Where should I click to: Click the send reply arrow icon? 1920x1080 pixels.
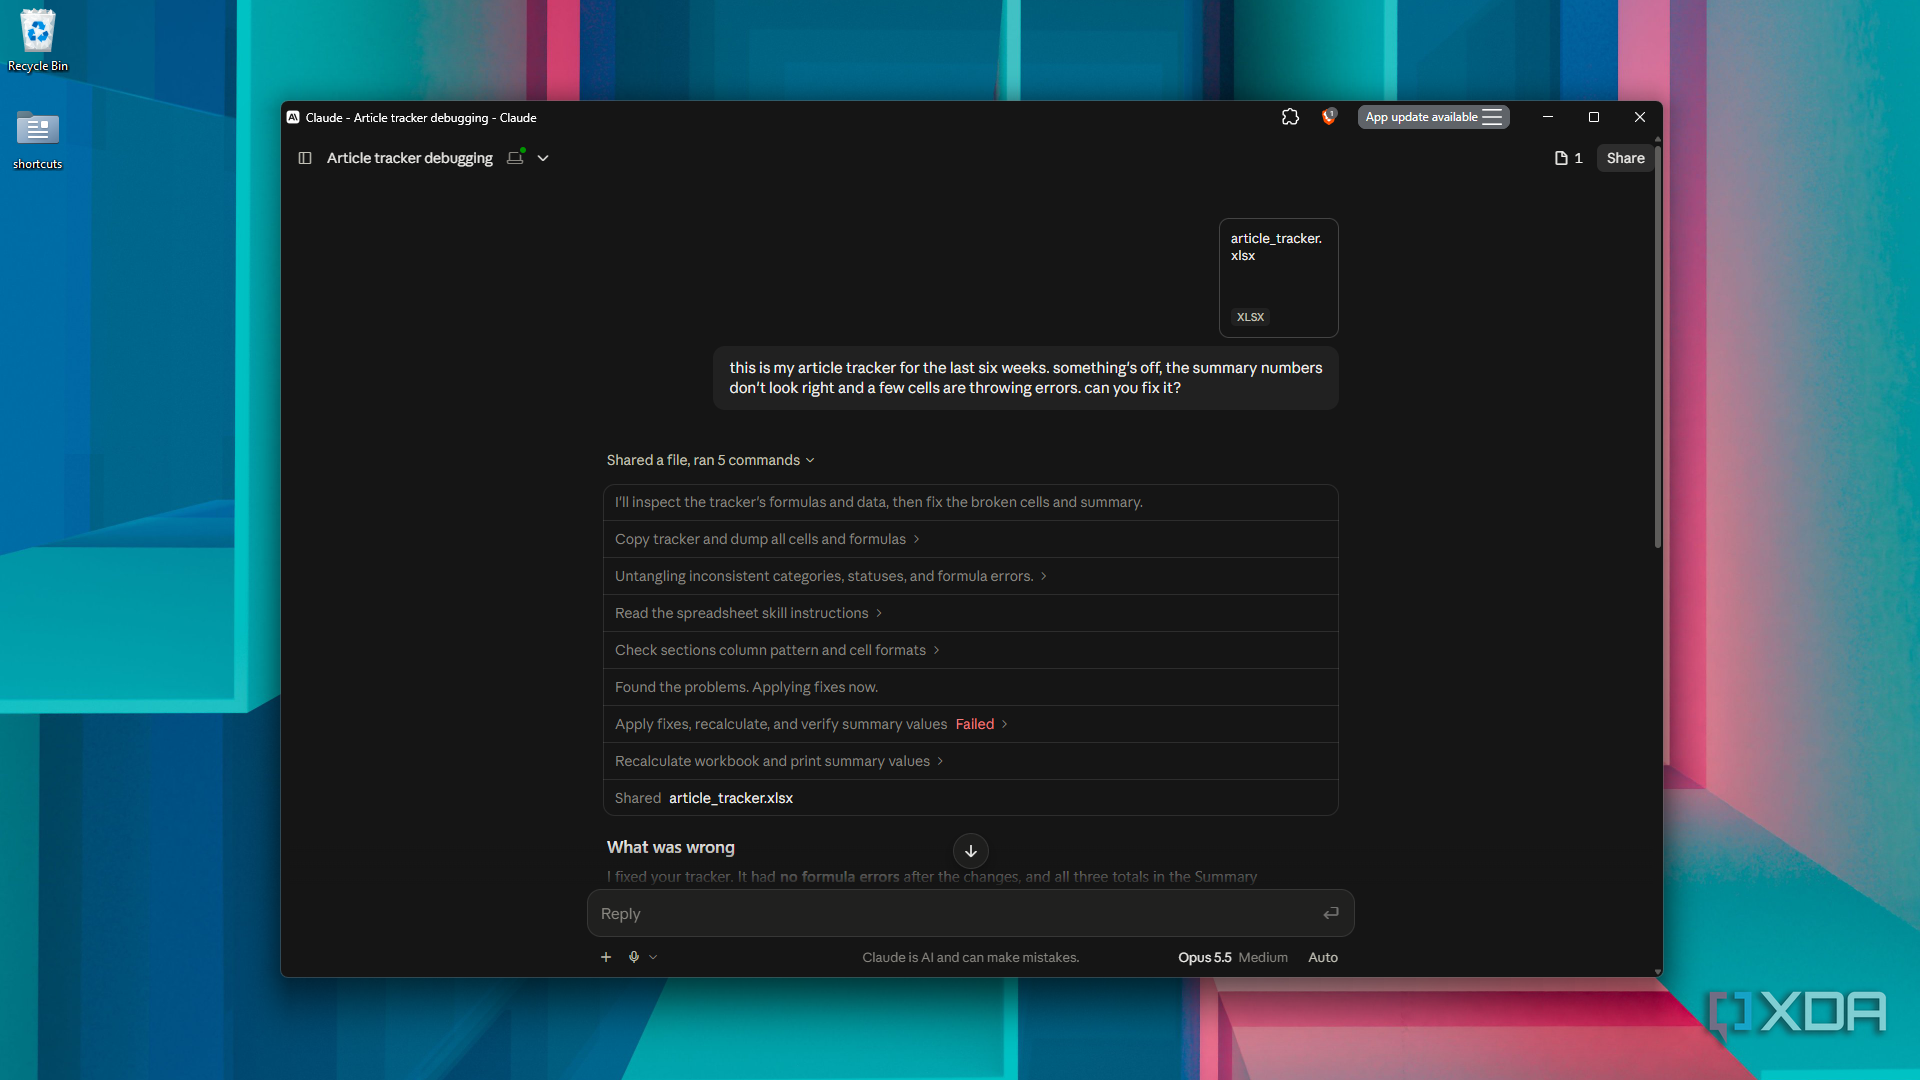point(1331,913)
